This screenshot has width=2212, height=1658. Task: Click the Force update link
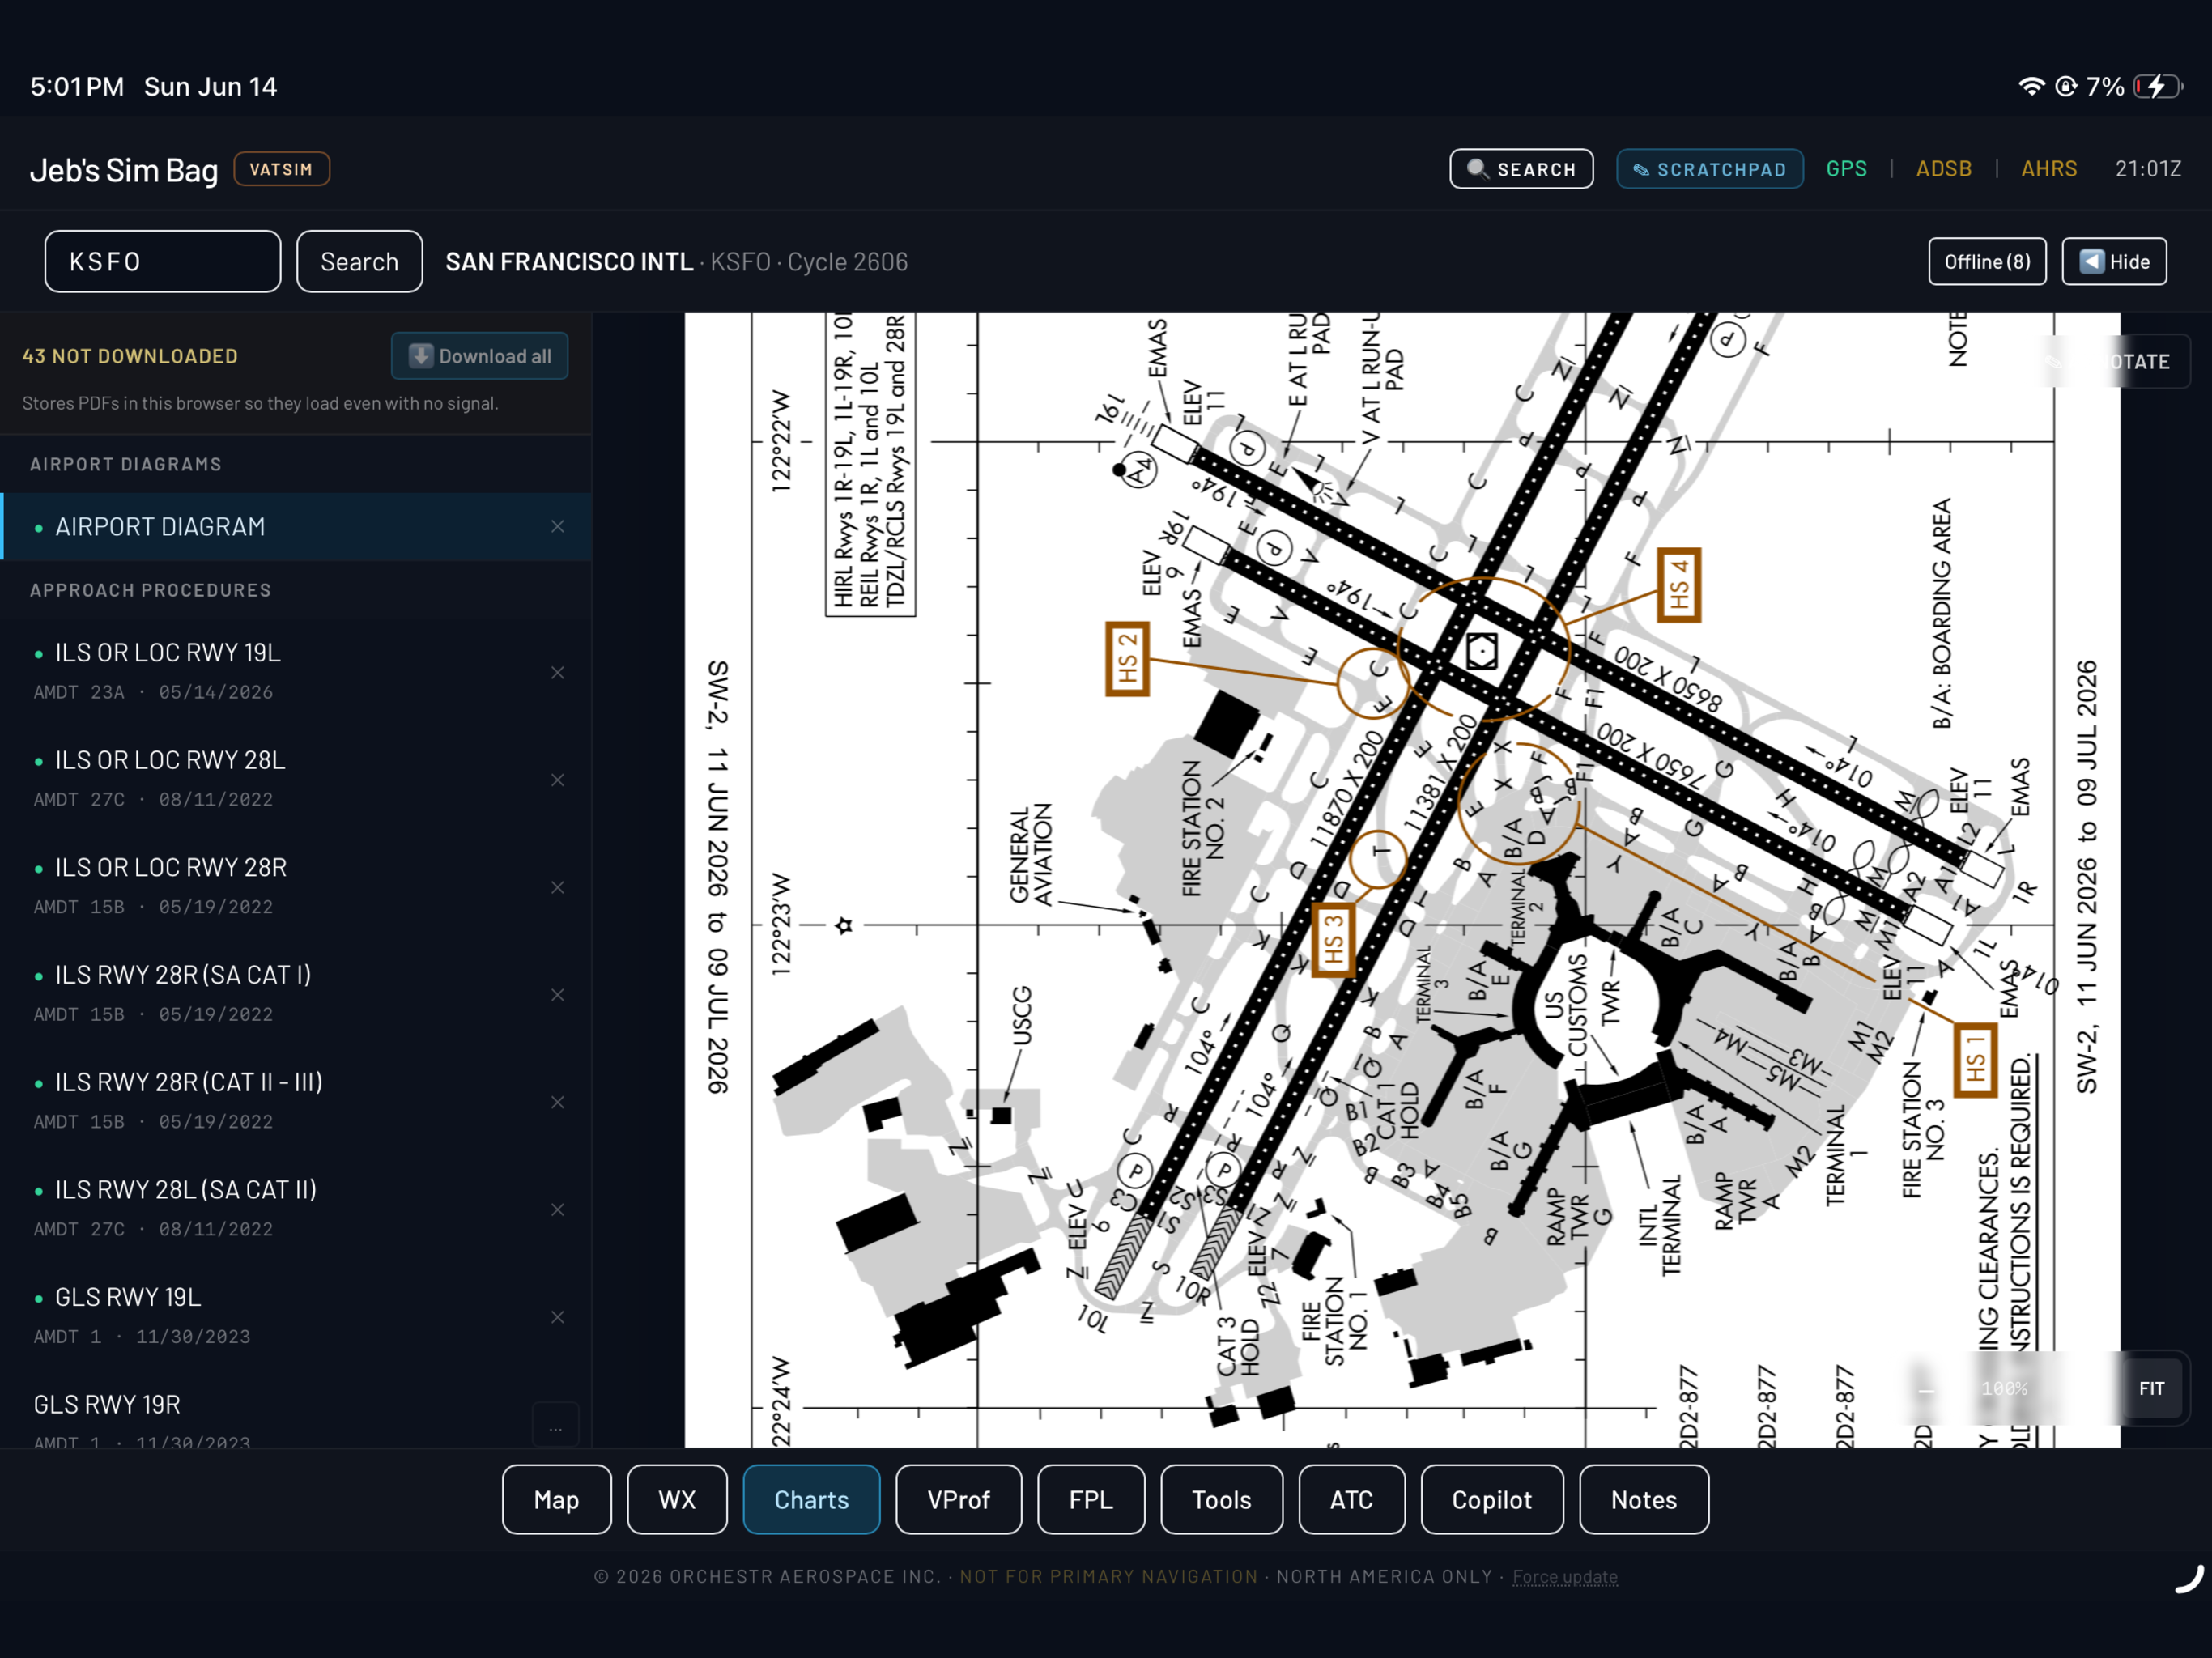(x=1564, y=1576)
